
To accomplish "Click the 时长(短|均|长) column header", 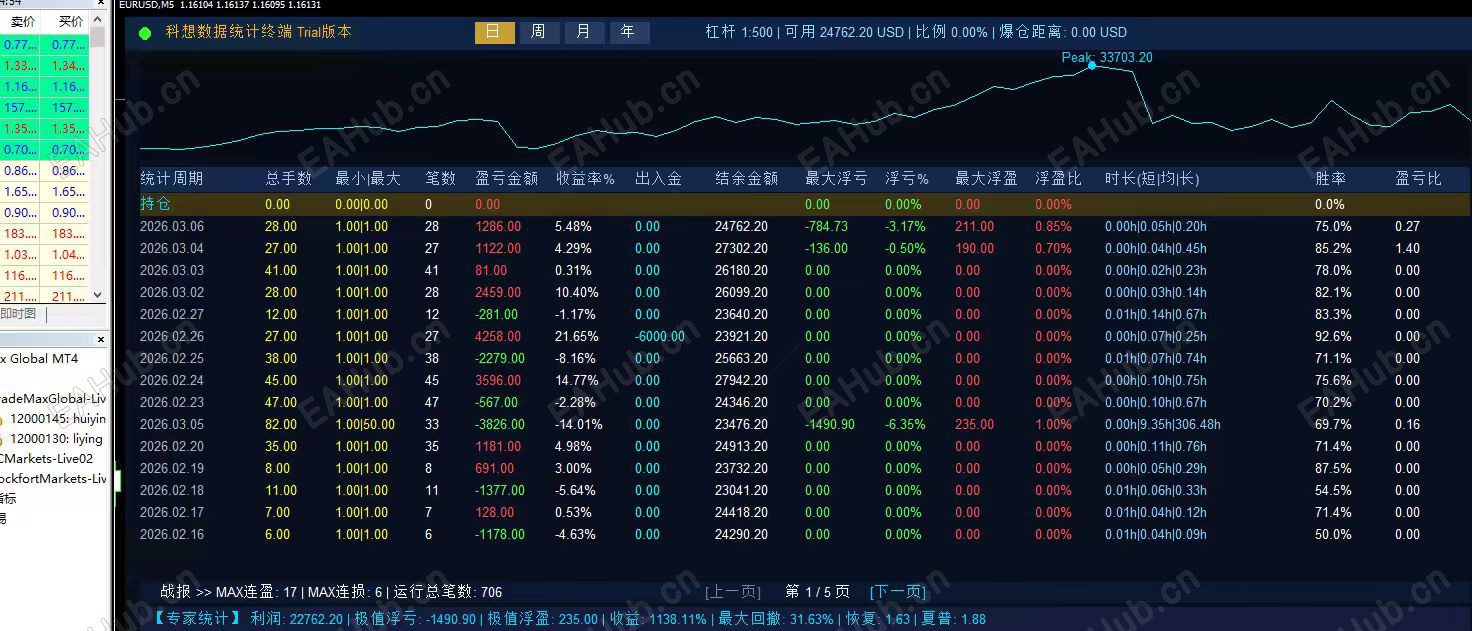I will pos(1152,179).
